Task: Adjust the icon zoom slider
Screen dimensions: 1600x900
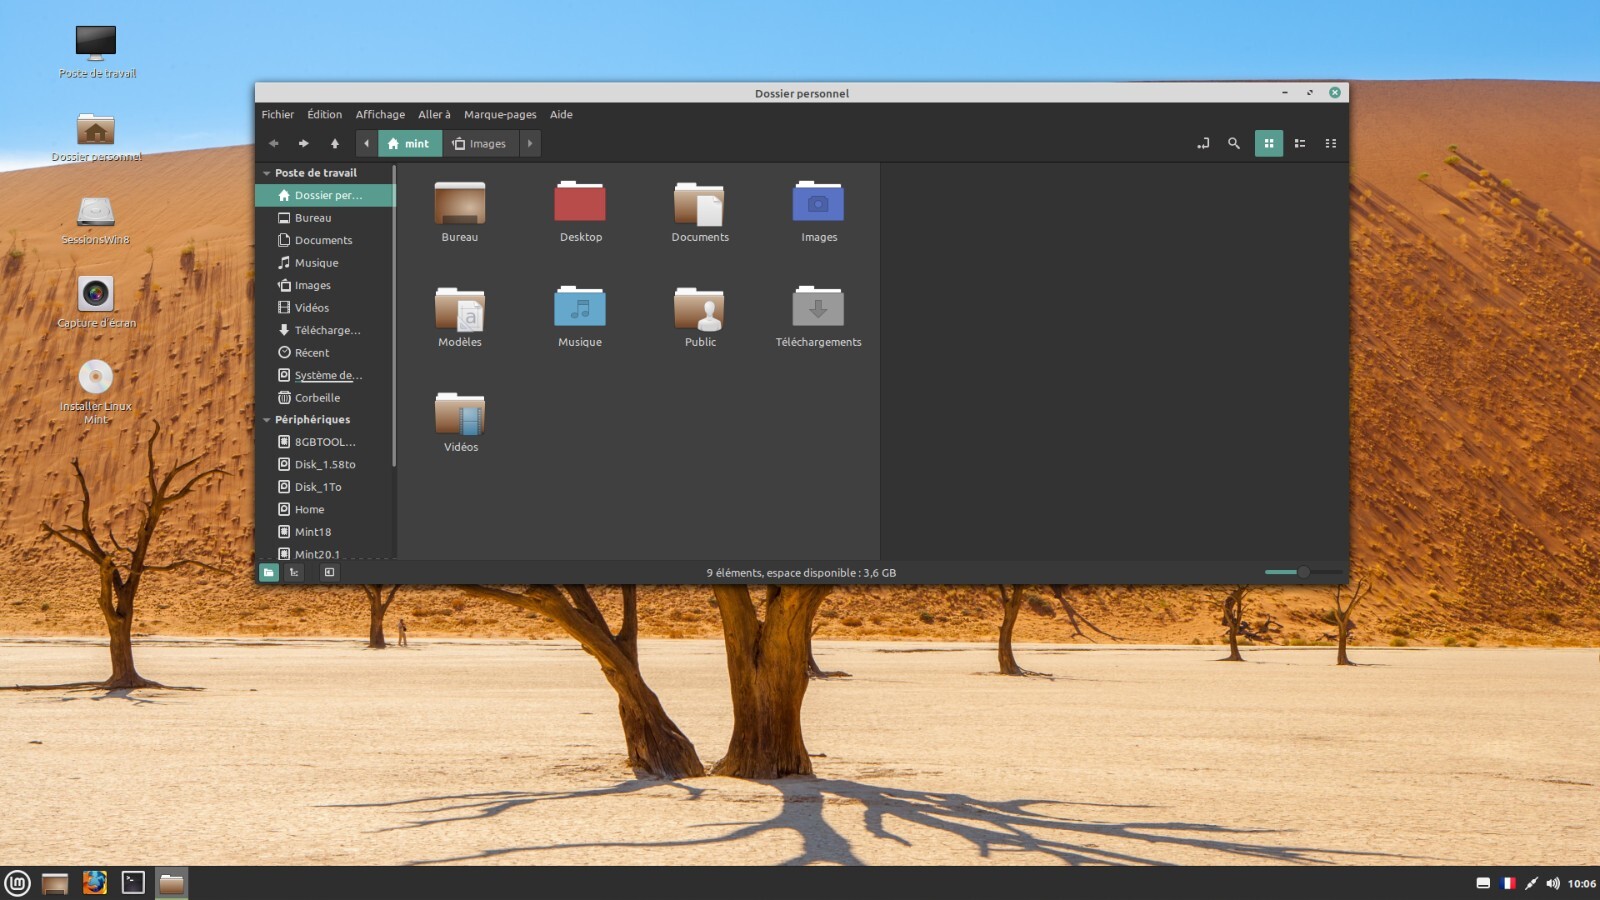Action: pyautogui.click(x=1303, y=572)
